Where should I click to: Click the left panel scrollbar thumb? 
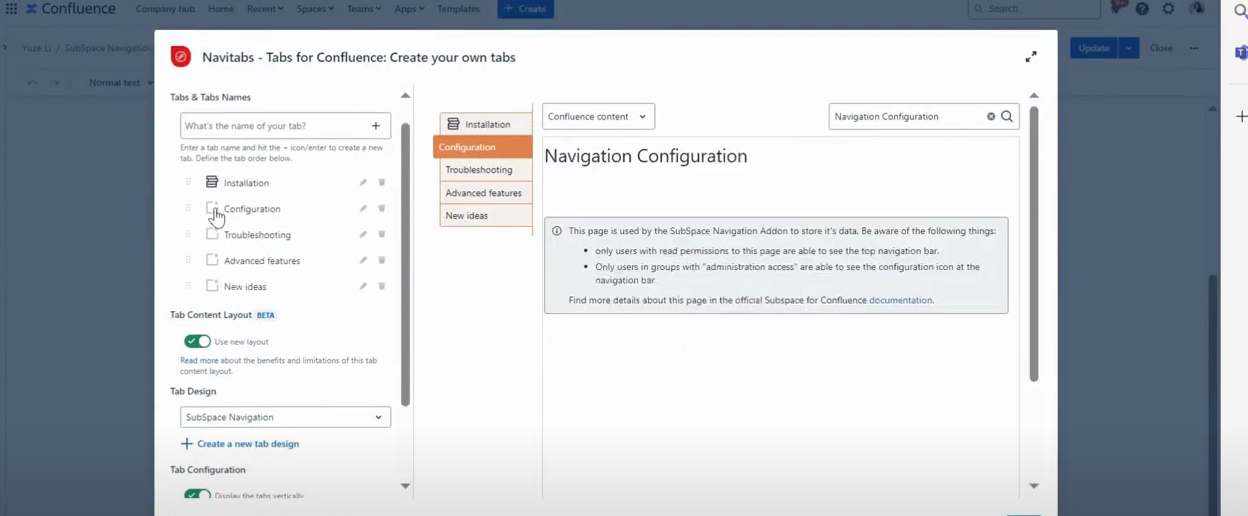point(405,264)
